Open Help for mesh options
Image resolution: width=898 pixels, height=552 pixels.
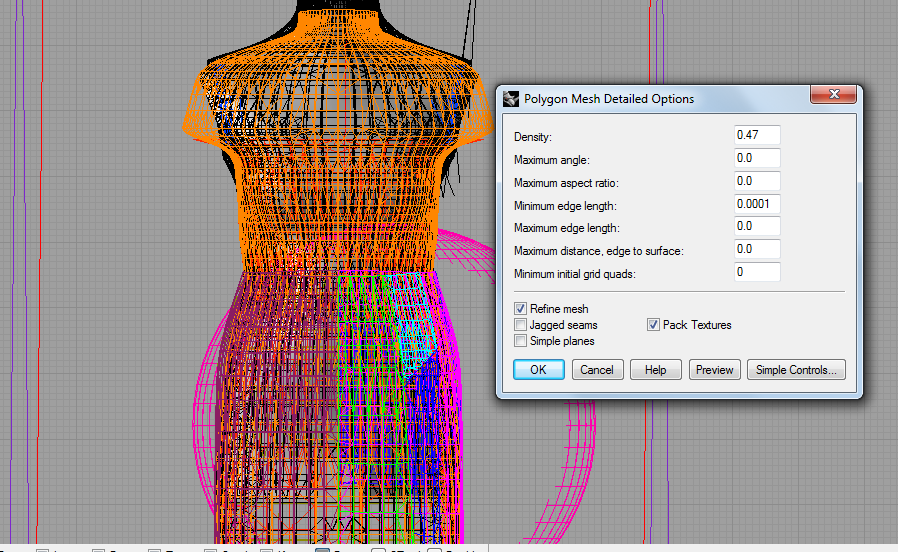click(x=655, y=370)
